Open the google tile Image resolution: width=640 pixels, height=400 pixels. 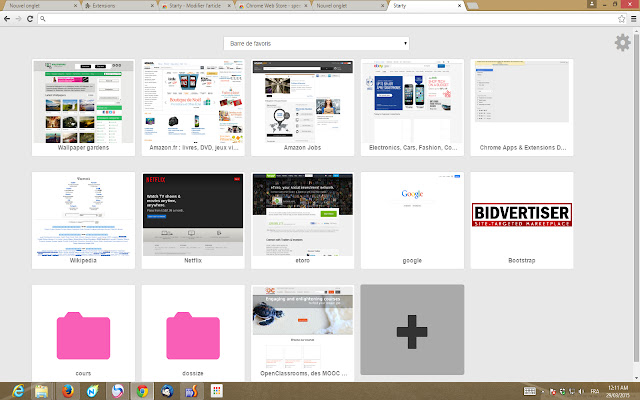[412, 220]
